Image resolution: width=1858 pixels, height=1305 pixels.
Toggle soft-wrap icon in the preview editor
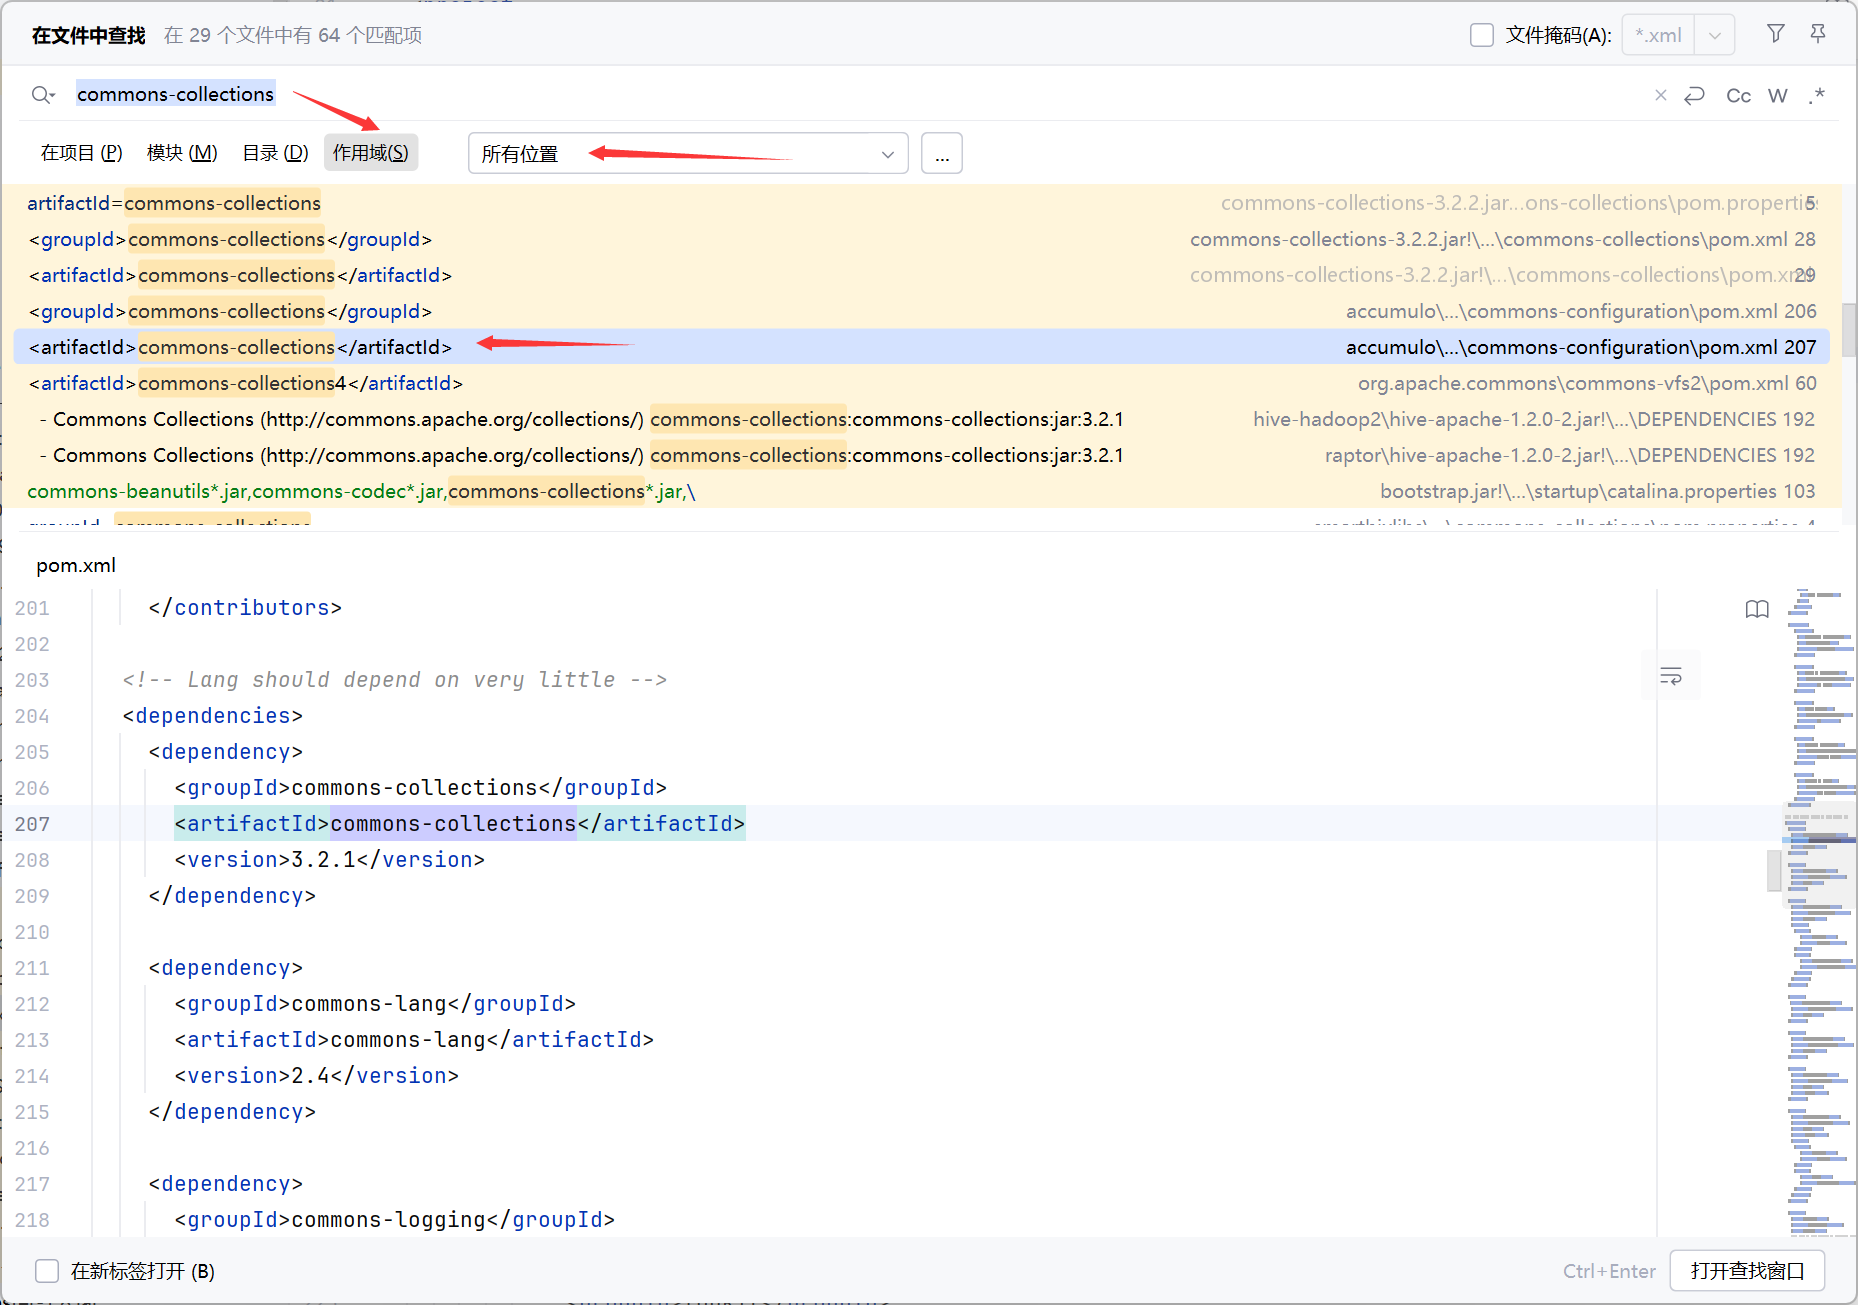[1671, 676]
